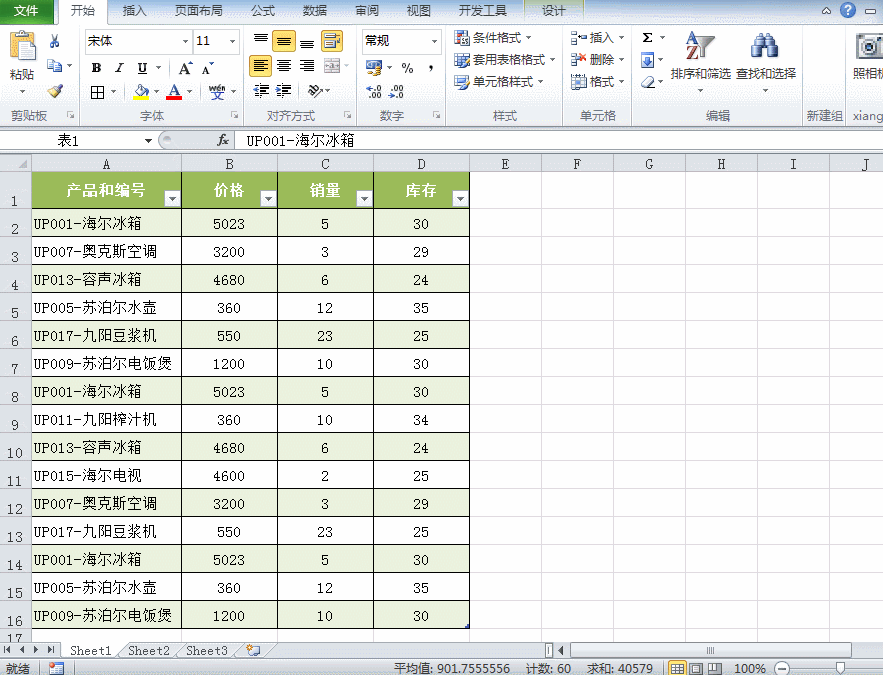Open 排序和筛选 sort and filter
Screen dimensions: 883x675
(x=700, y=62)
